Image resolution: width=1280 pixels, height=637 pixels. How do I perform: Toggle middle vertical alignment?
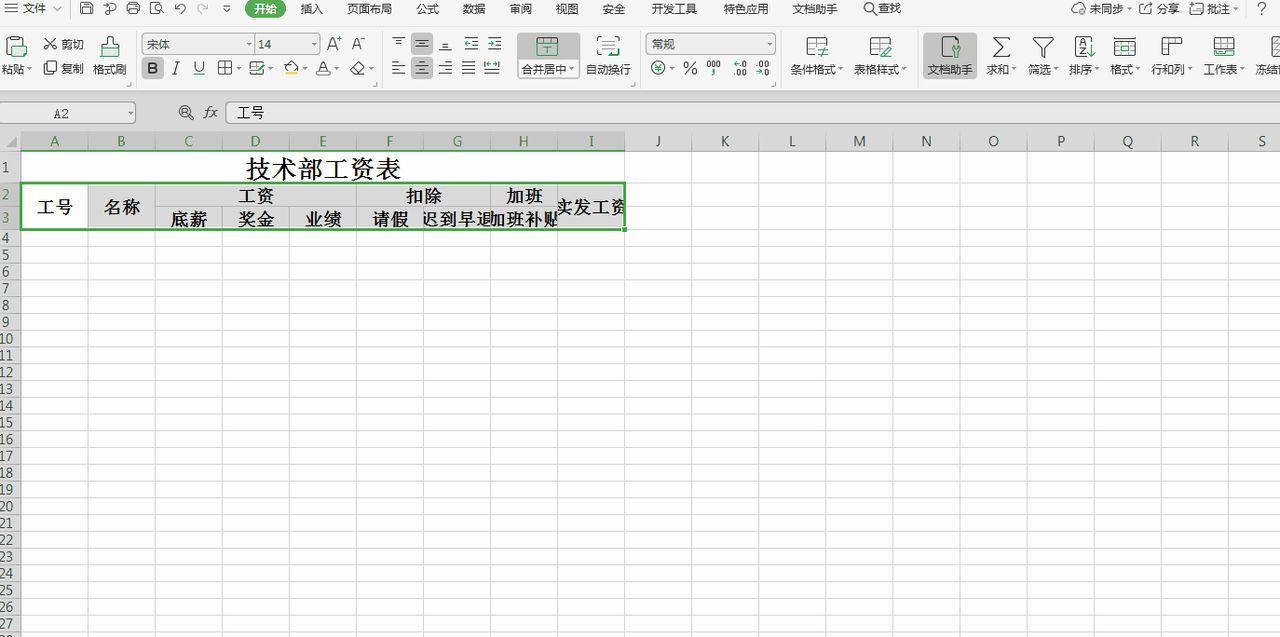[422, 44]
